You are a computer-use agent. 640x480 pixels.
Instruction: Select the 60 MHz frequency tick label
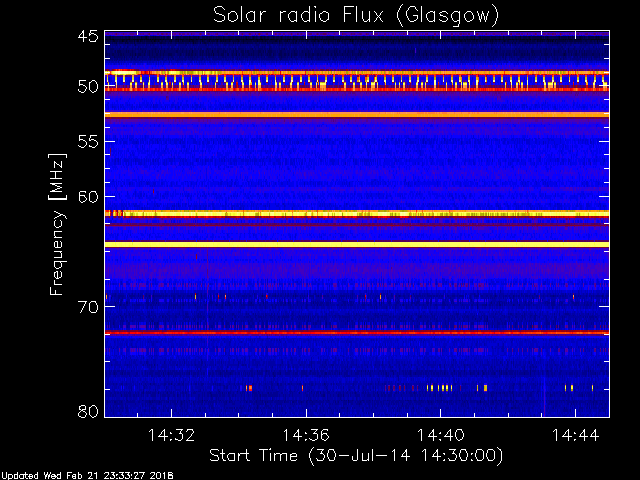click(87, 196)
